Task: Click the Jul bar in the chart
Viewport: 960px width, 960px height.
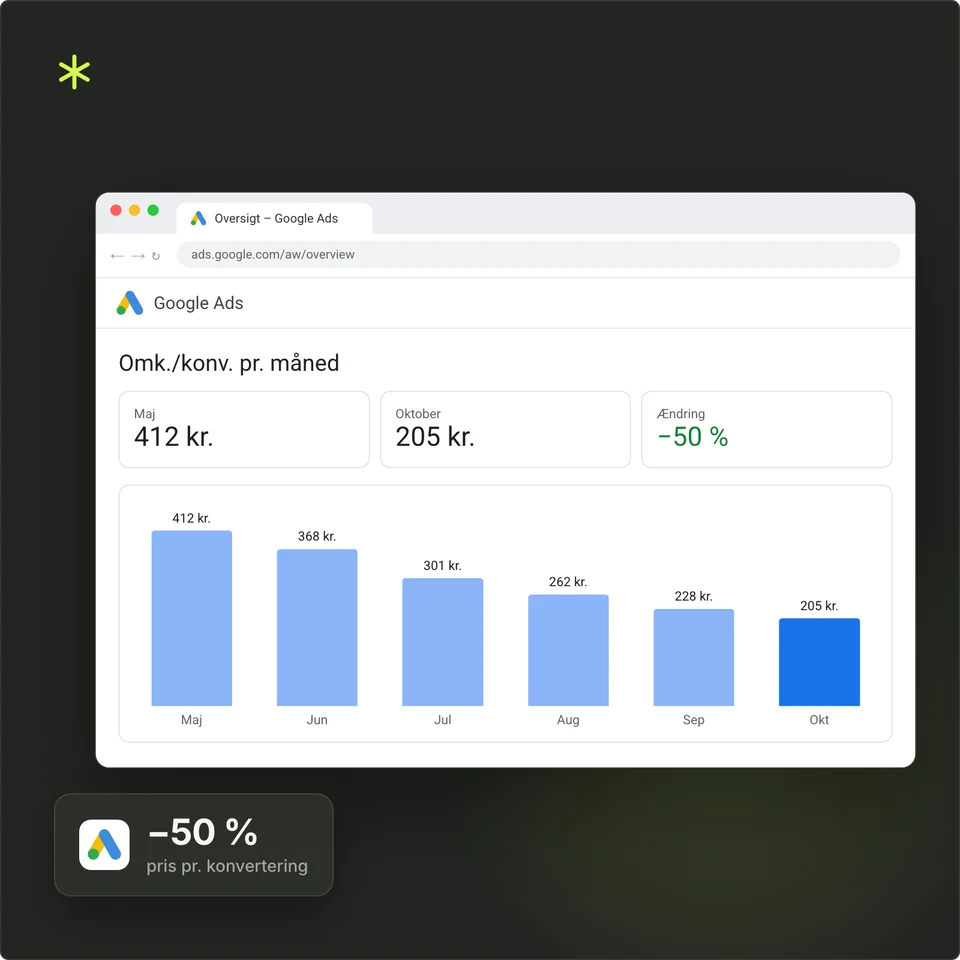Action: (443, 642)
